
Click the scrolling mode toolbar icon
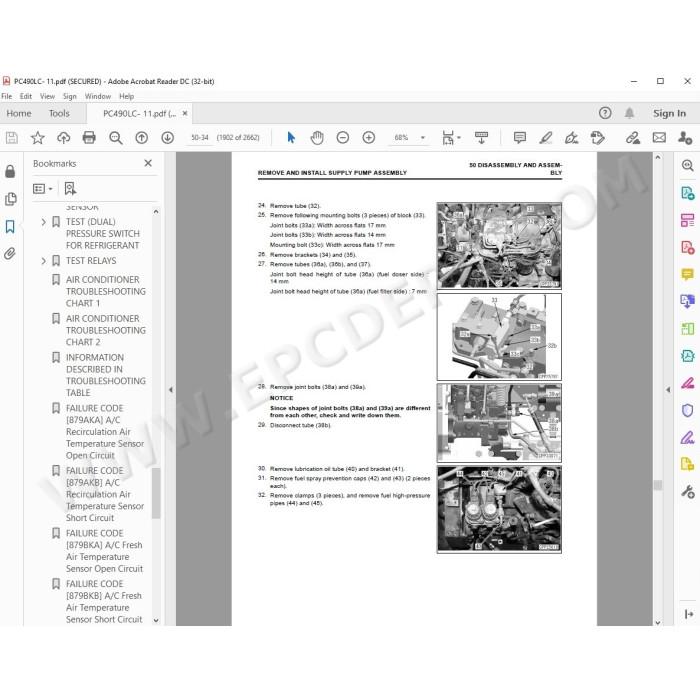point(481,138)
